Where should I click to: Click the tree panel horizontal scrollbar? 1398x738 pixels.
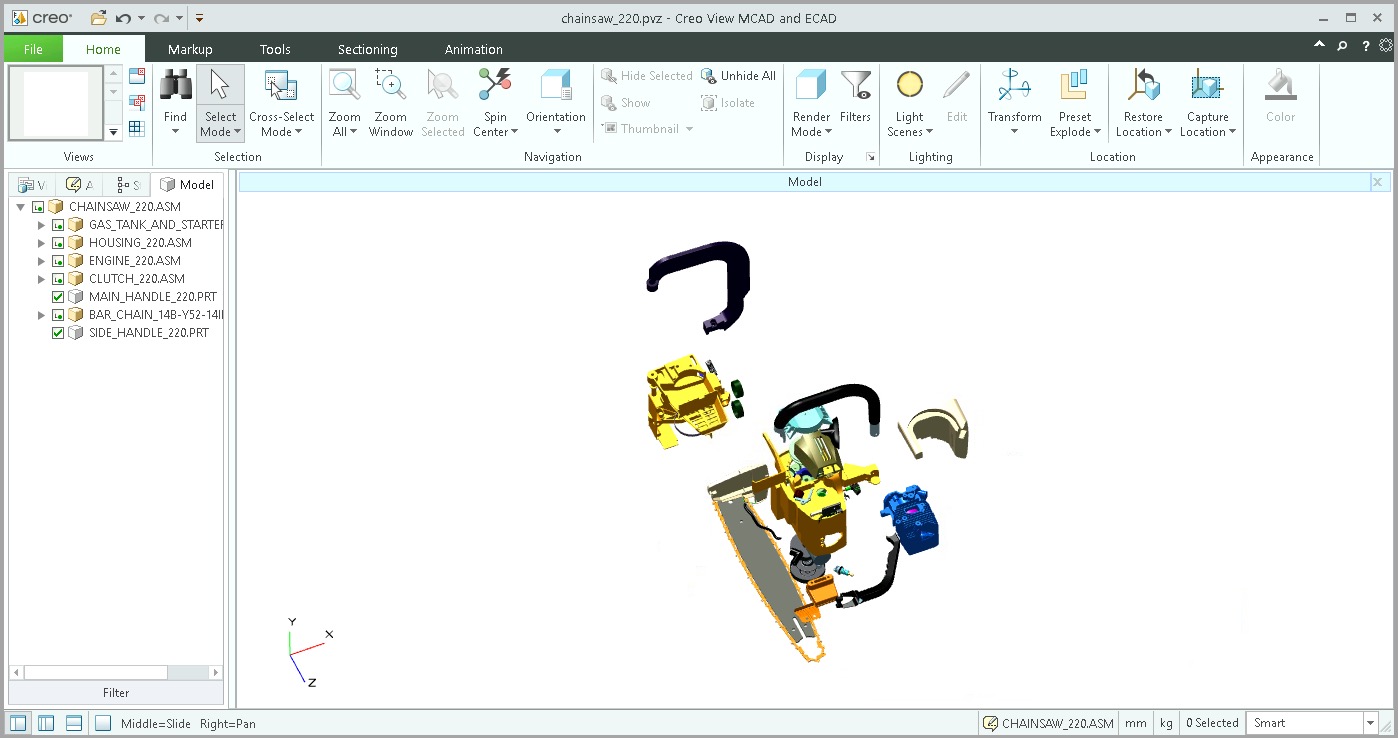116,673
